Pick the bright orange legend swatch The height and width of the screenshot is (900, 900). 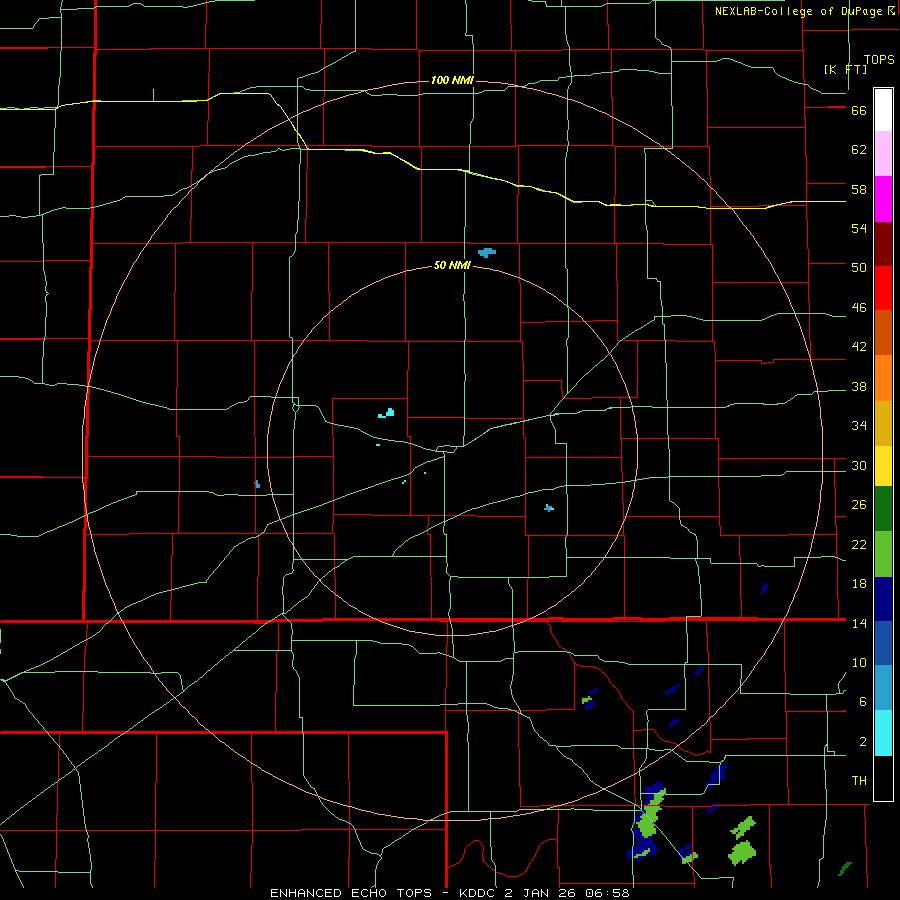click(883, 378)
